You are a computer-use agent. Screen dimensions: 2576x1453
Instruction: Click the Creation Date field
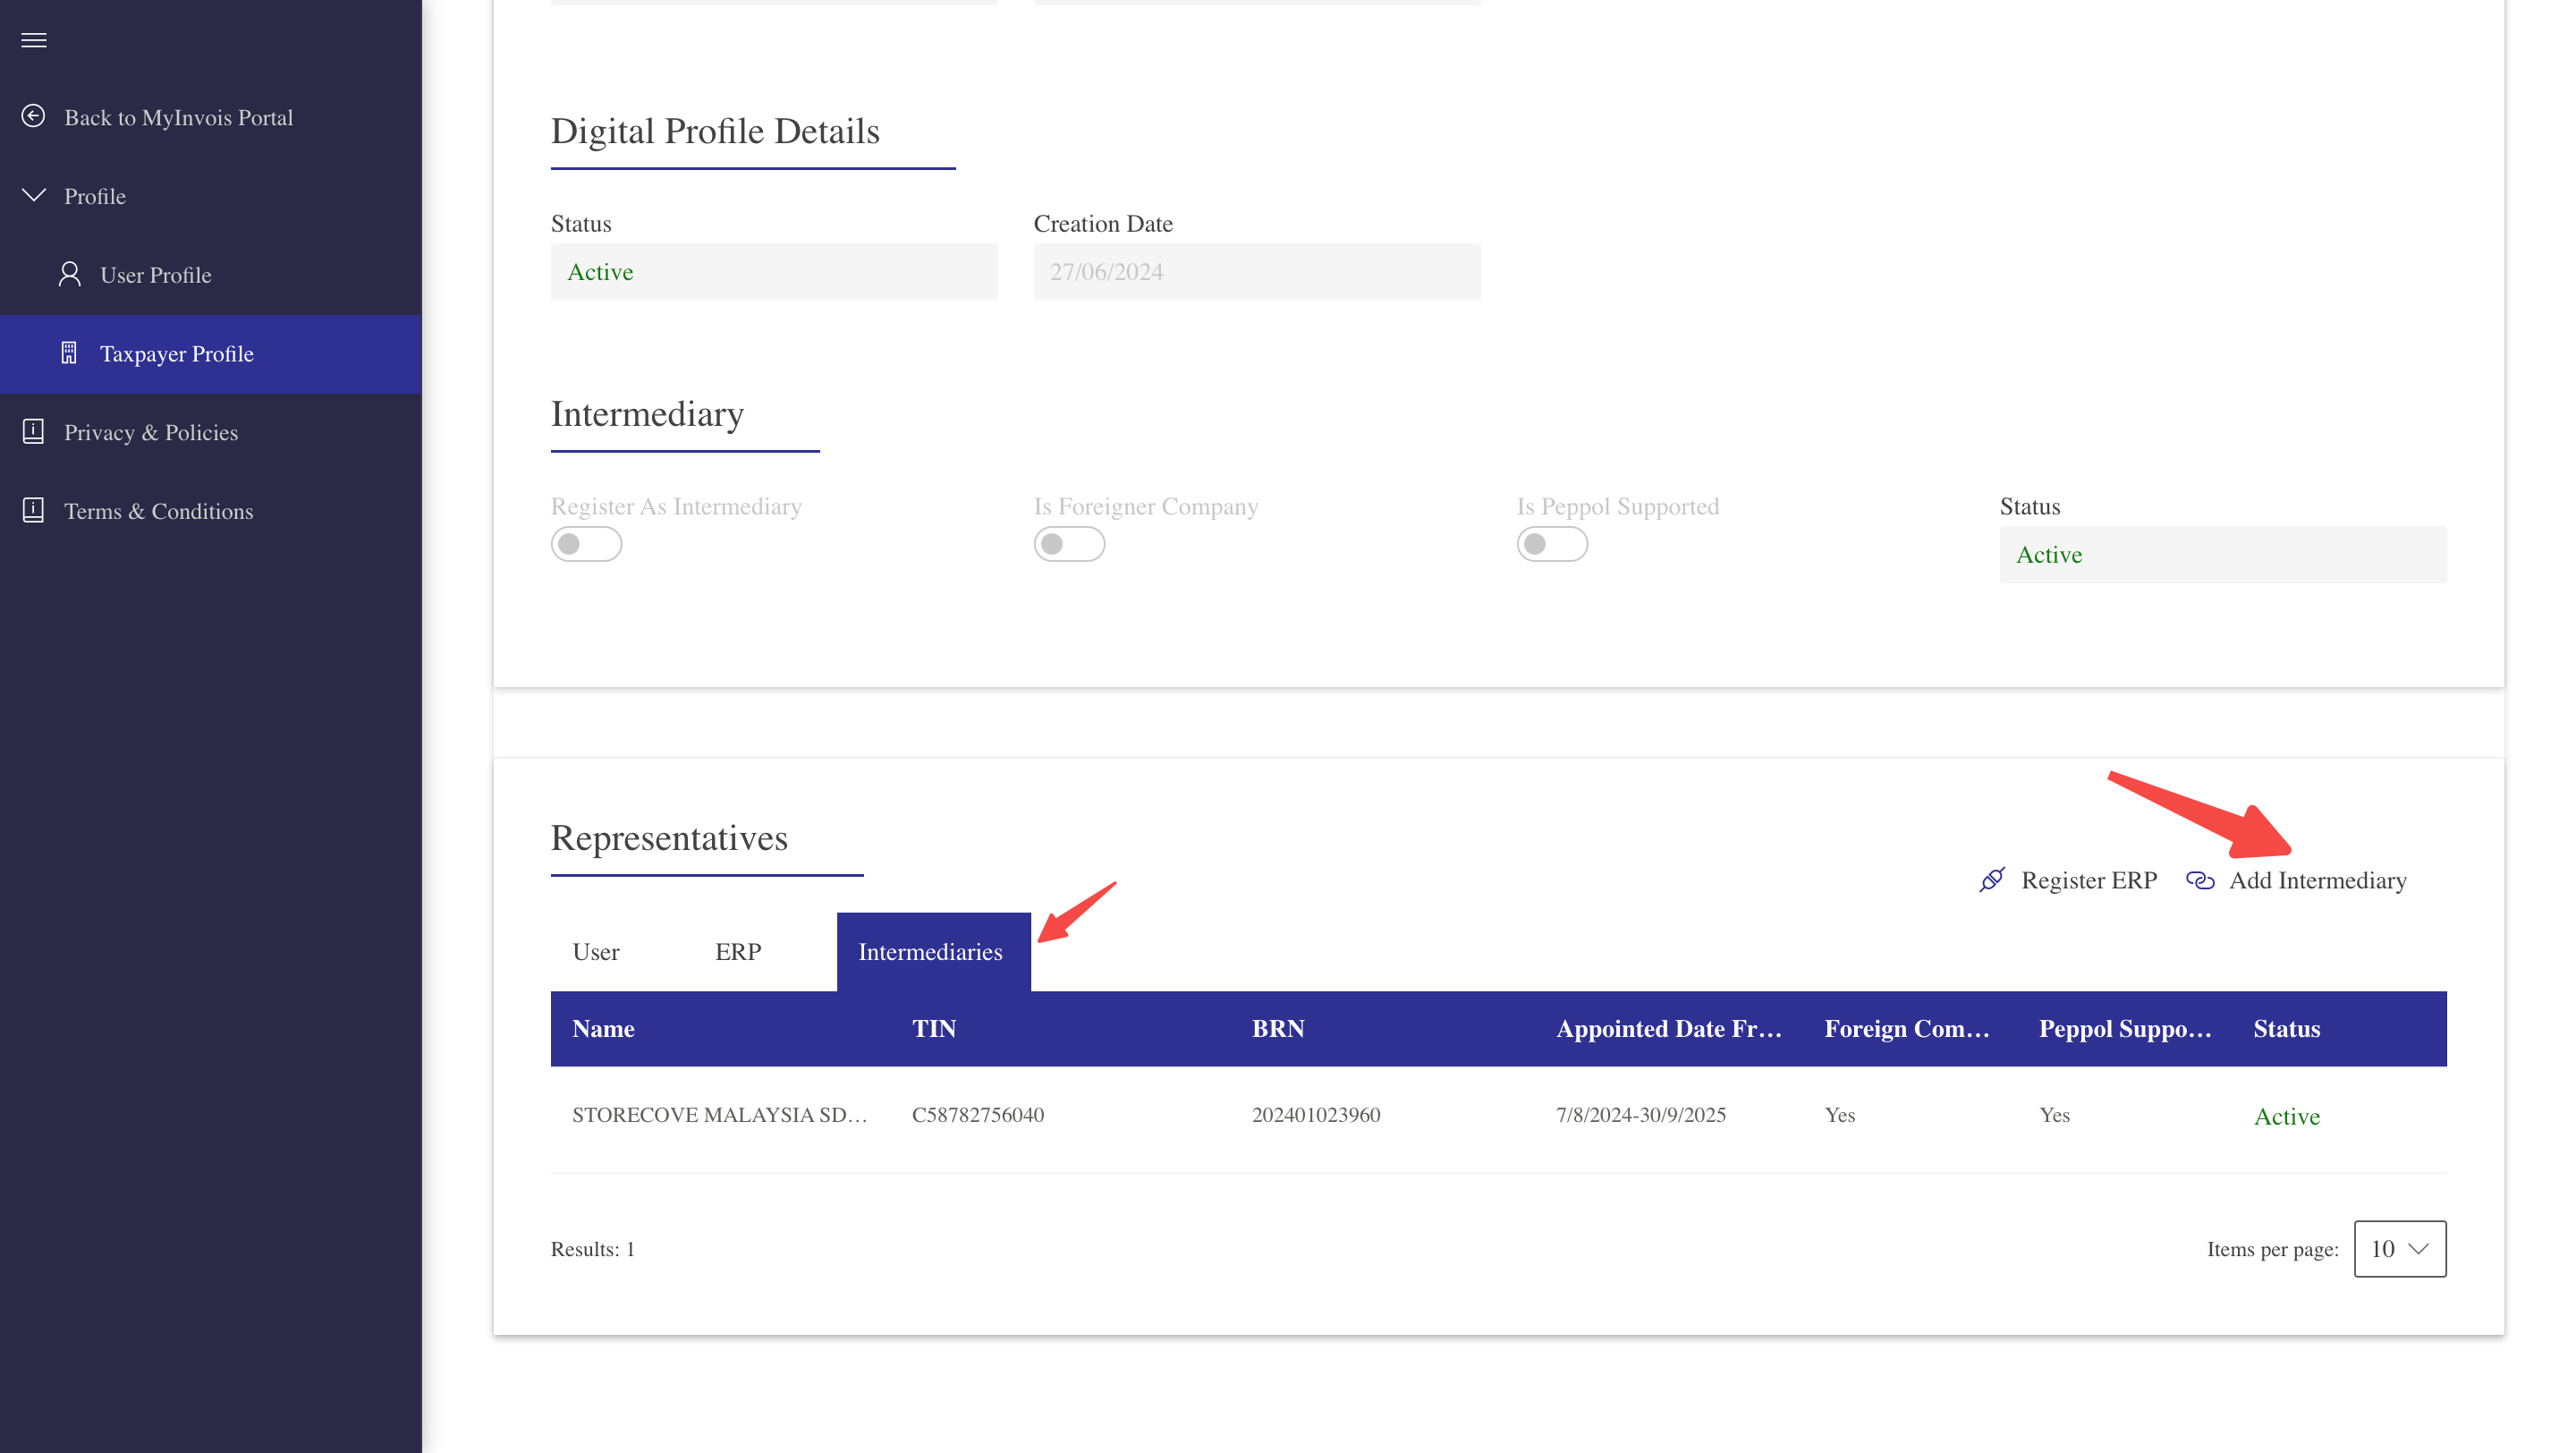(x=1256, y=272)
